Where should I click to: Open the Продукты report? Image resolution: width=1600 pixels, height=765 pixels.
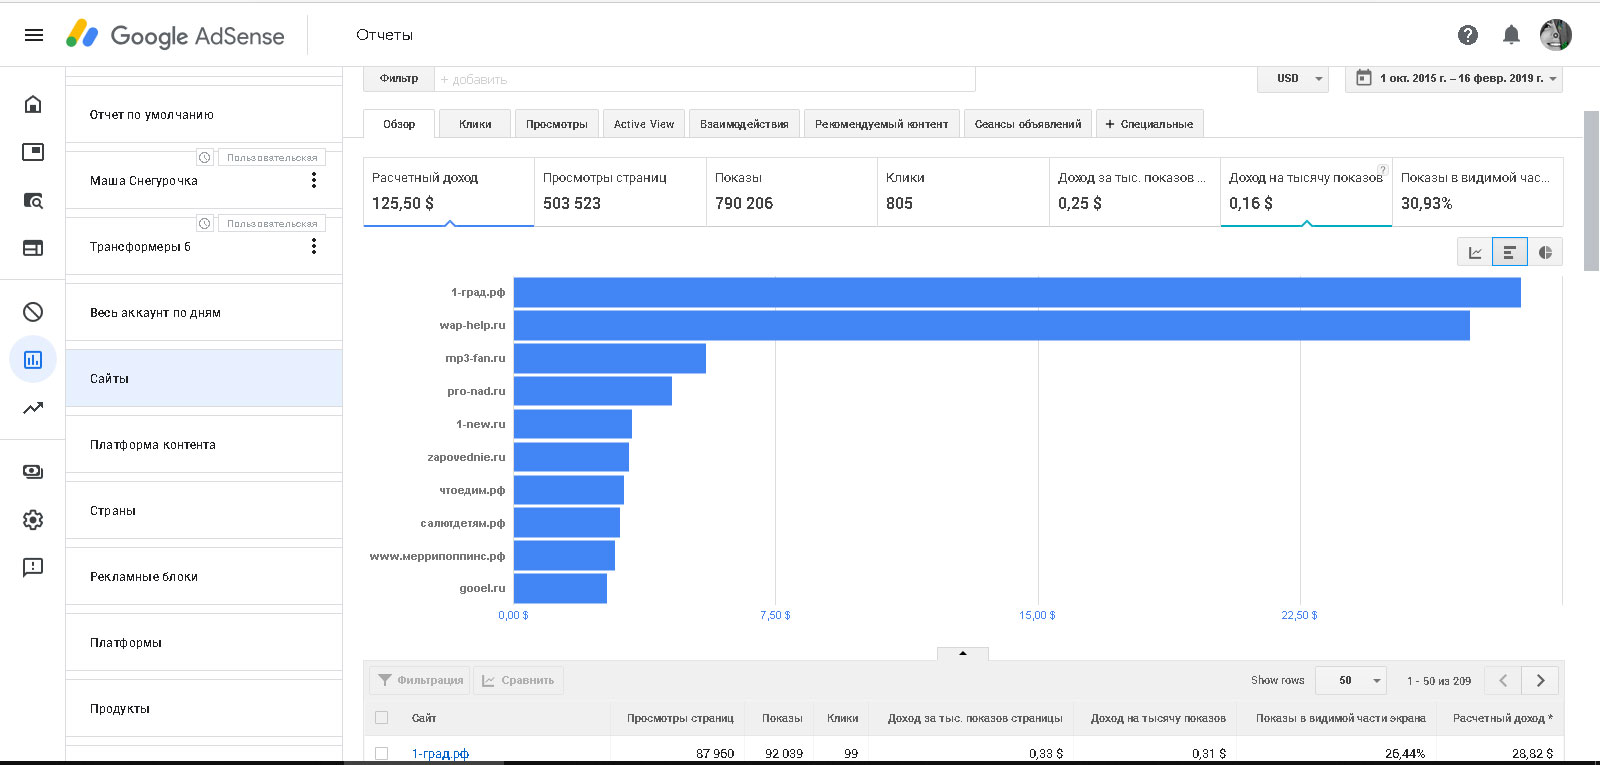coord(204,708)
